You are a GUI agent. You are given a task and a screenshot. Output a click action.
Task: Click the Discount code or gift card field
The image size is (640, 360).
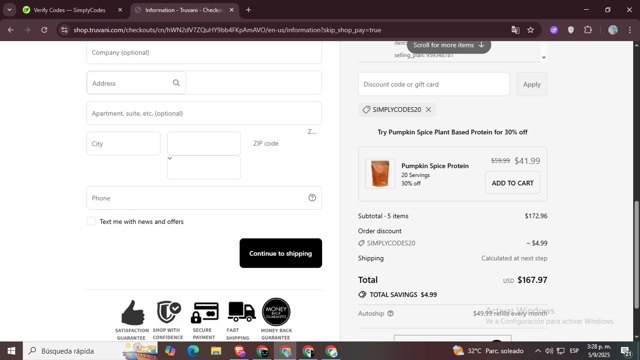(x=434, y=84)
